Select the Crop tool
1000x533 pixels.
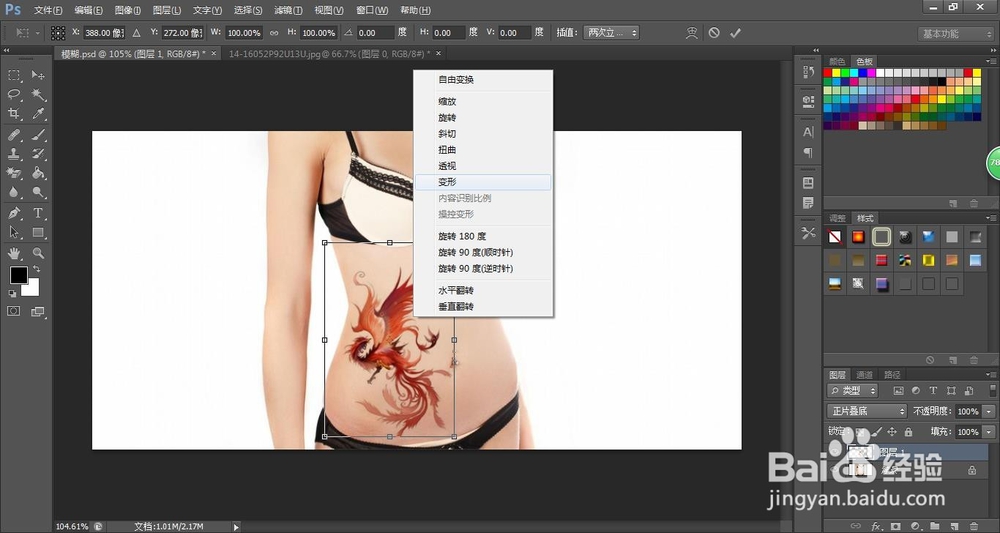[x=14, y=113]
